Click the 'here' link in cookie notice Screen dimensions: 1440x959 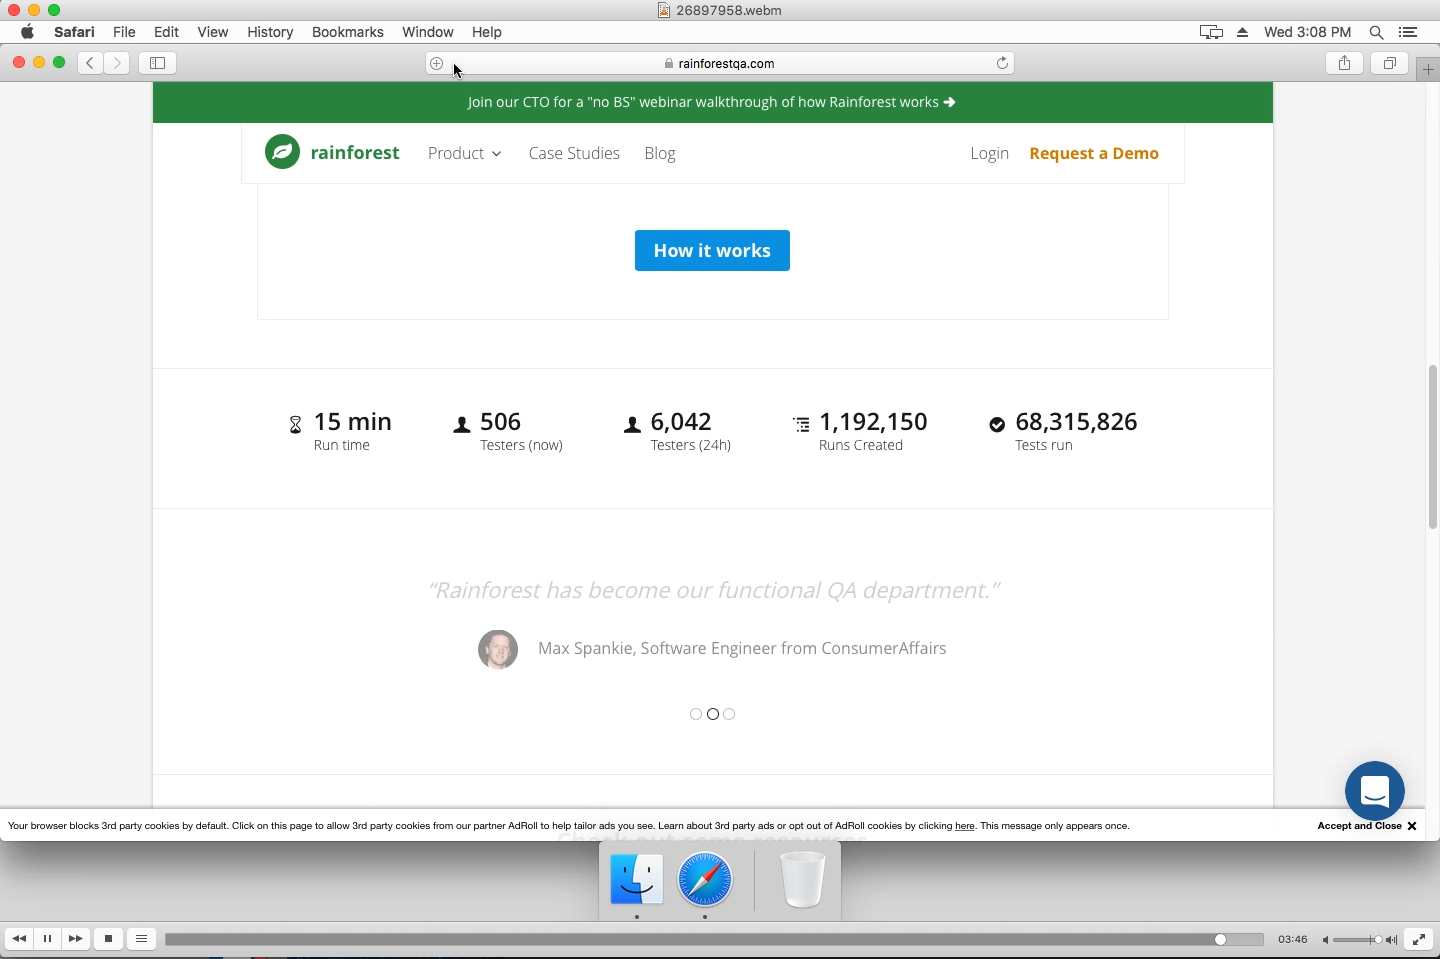965,826
